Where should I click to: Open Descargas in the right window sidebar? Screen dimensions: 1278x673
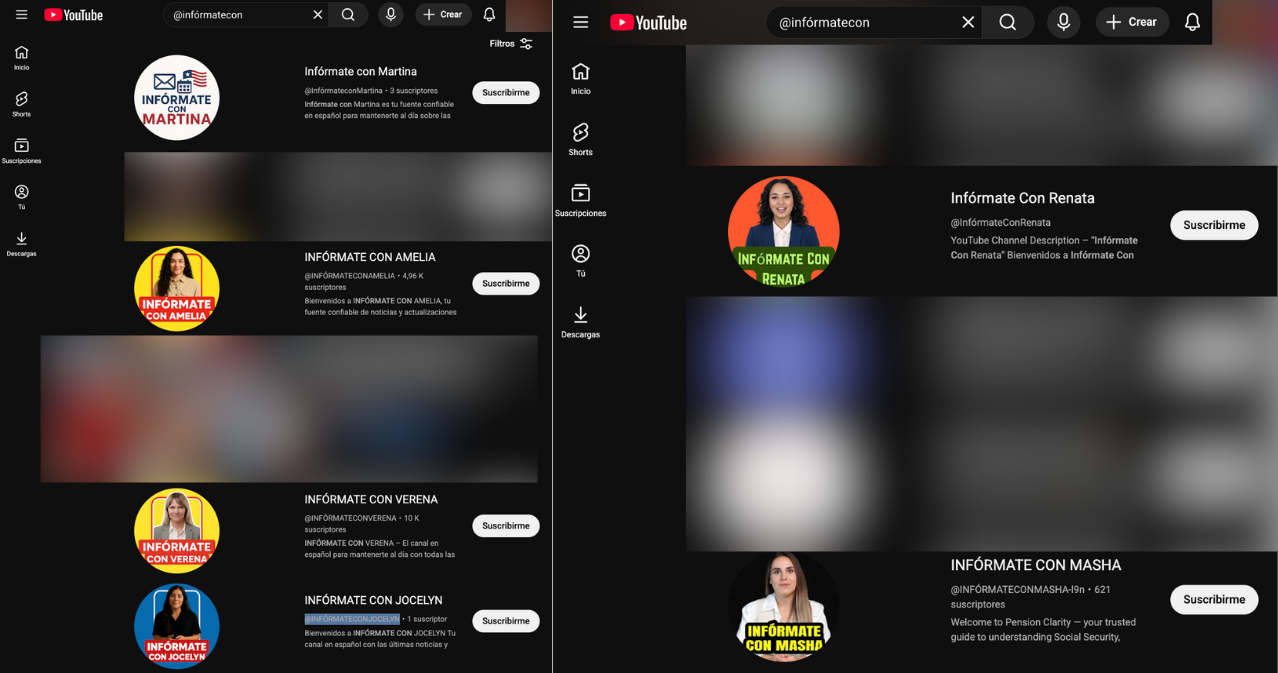coord(580,322)
